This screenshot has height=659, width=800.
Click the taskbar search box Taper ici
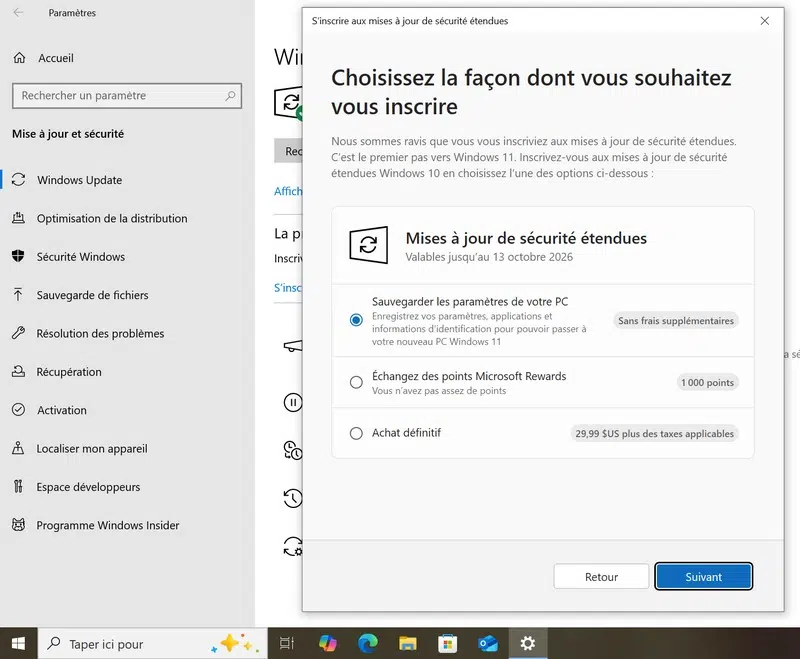[x=152, y=644]
